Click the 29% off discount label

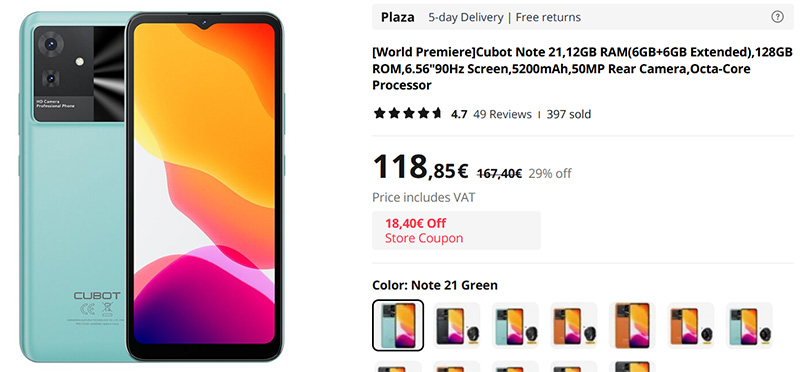[x=549, y=173]
